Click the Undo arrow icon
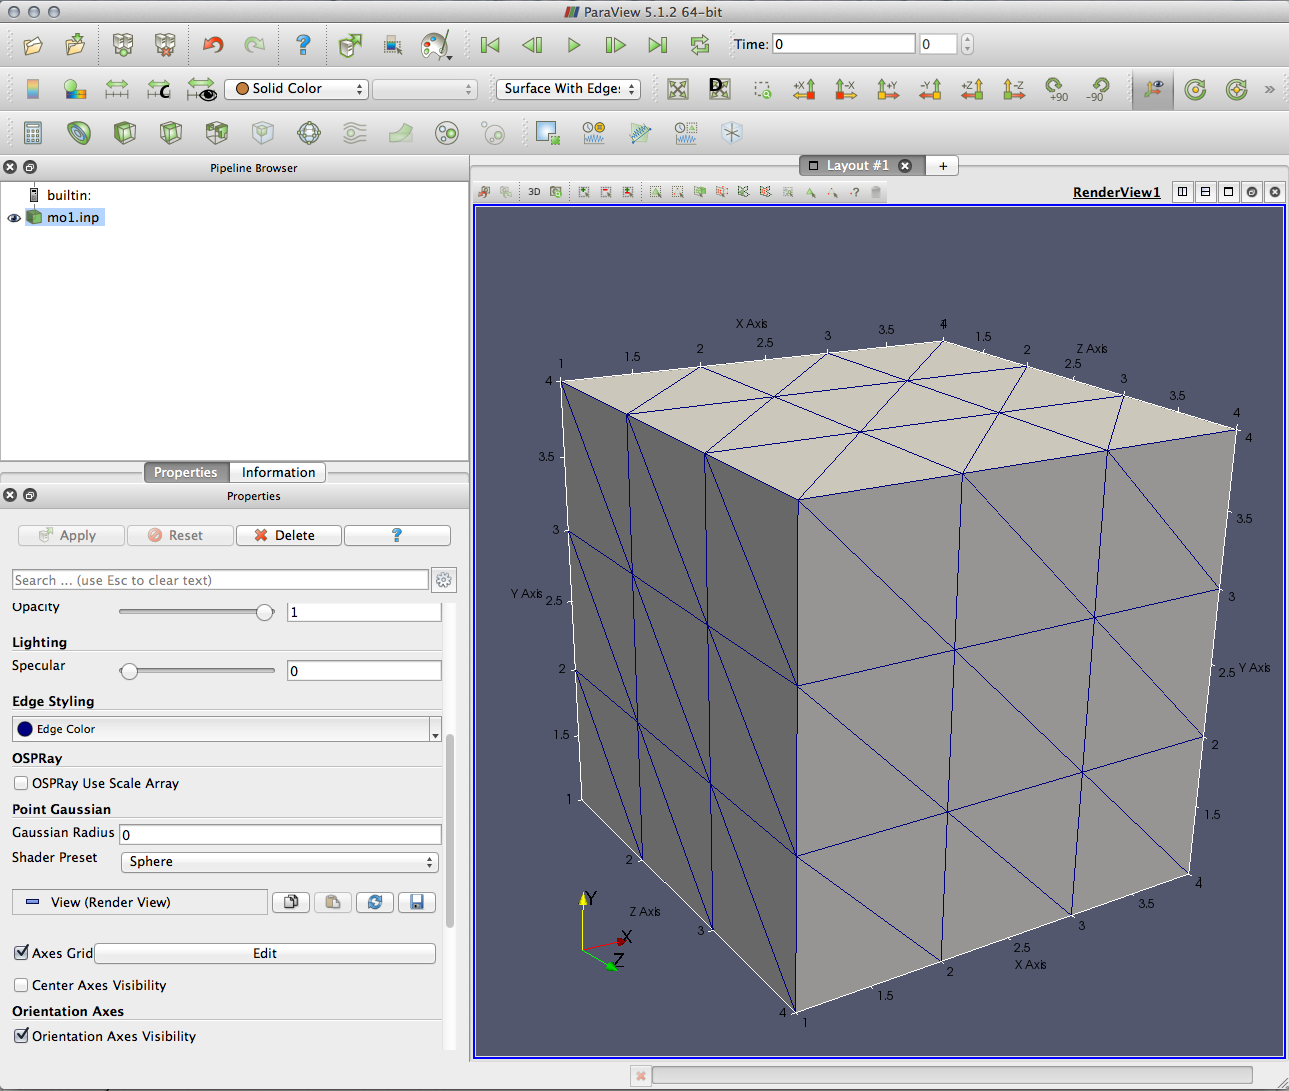The image size is (1289, 1091). pyautogui.click(x=213, y=45)
